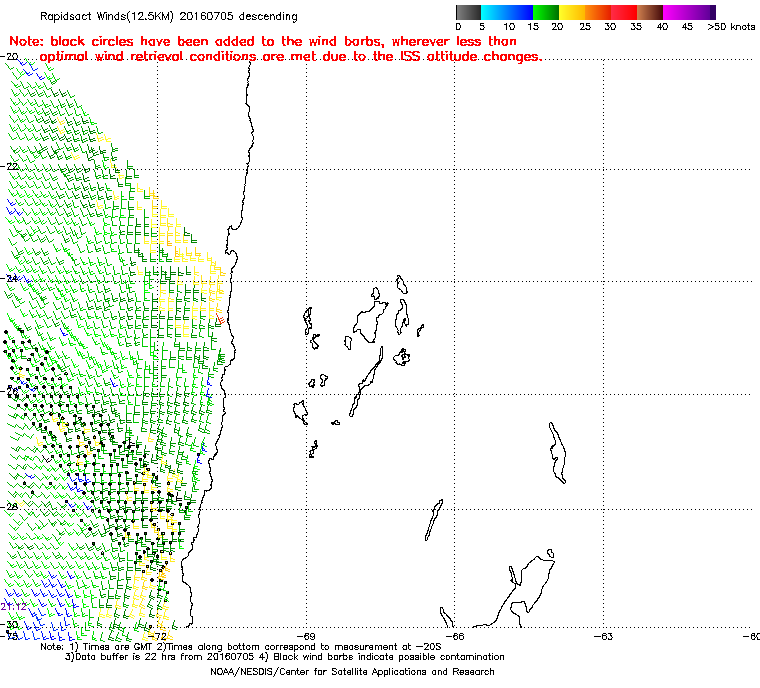Image resolution: width=760 pixels, height=688 pixels.
Task: Select the green 15-20 knots legend segment
Action: [546, 12]
